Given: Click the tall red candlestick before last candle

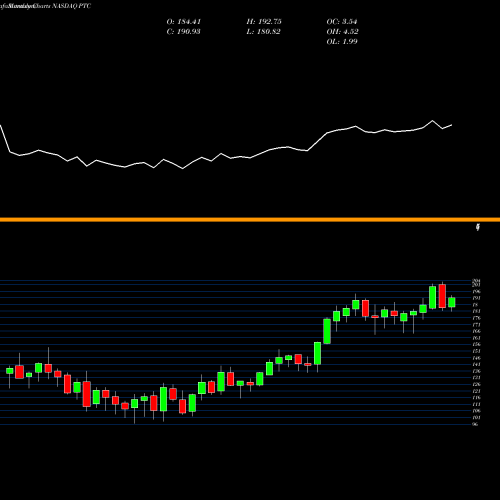Looking at the screenshot, I should pos(442,296).
